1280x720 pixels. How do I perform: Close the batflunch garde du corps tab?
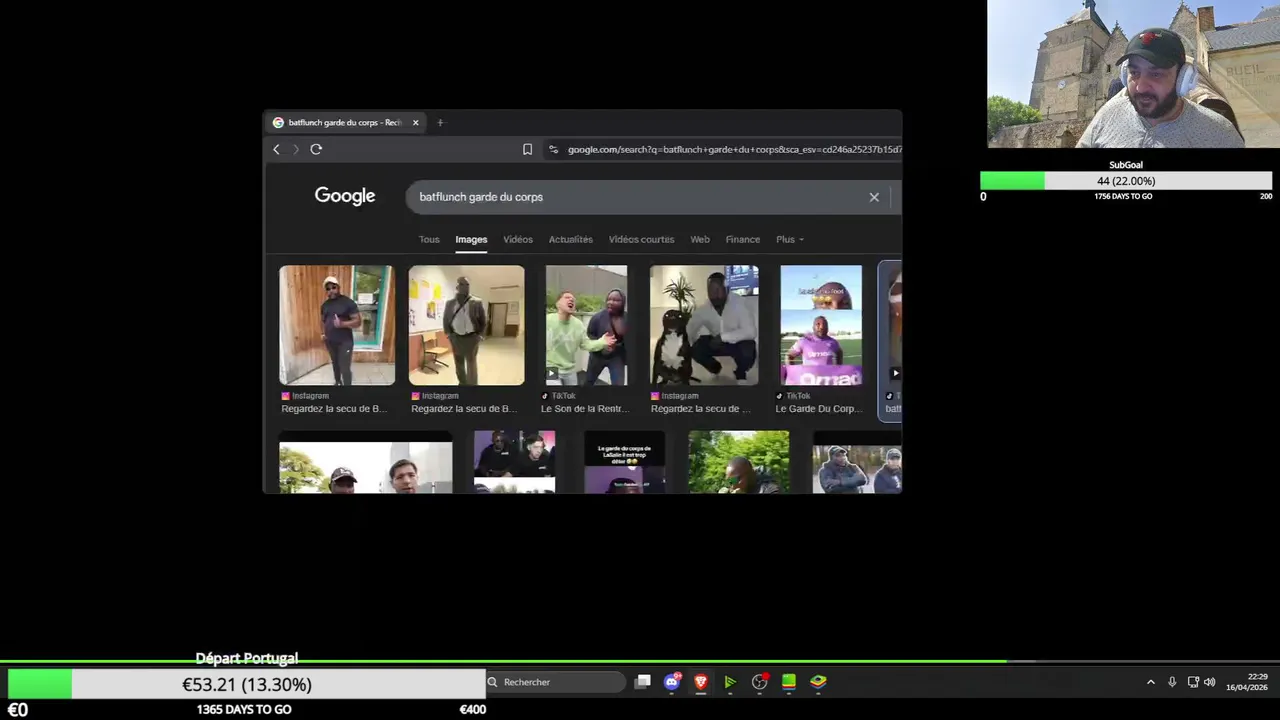(x=416, y=122)
